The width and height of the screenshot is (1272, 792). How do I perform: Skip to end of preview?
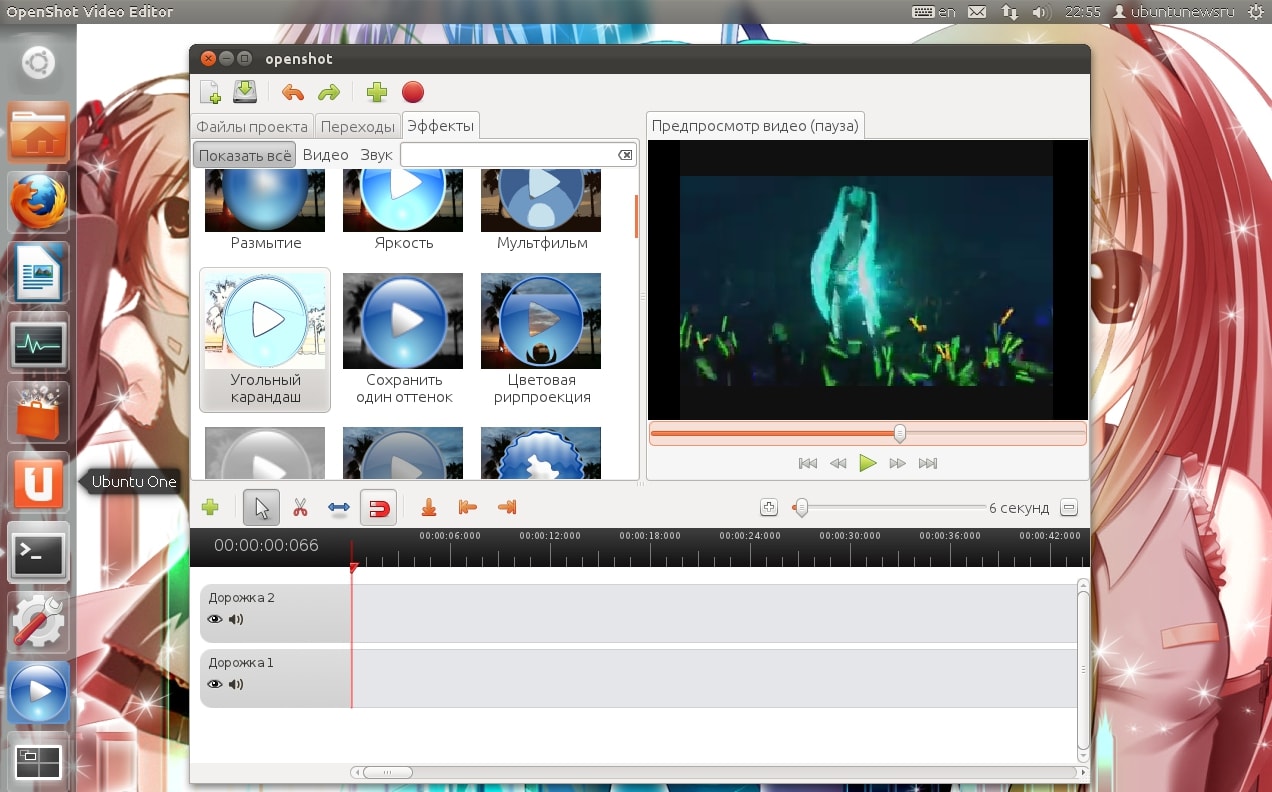coord(928,463)
